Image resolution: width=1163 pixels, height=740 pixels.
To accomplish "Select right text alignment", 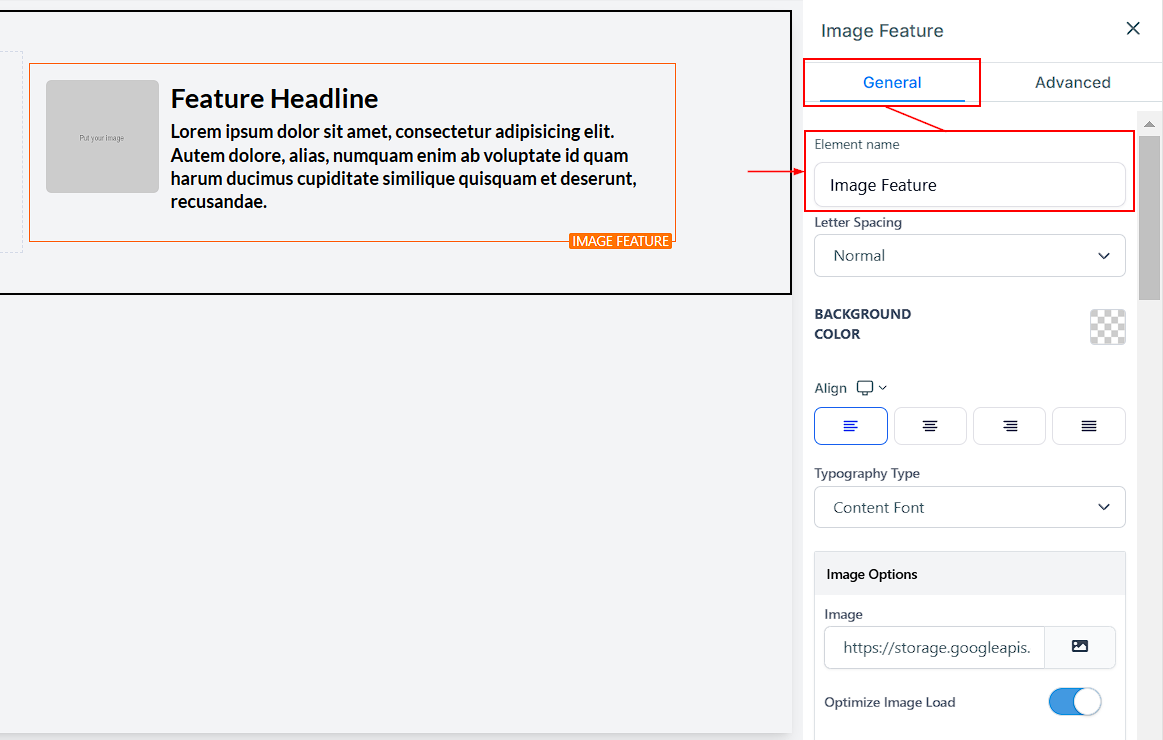I will [x=1009, y=426].
